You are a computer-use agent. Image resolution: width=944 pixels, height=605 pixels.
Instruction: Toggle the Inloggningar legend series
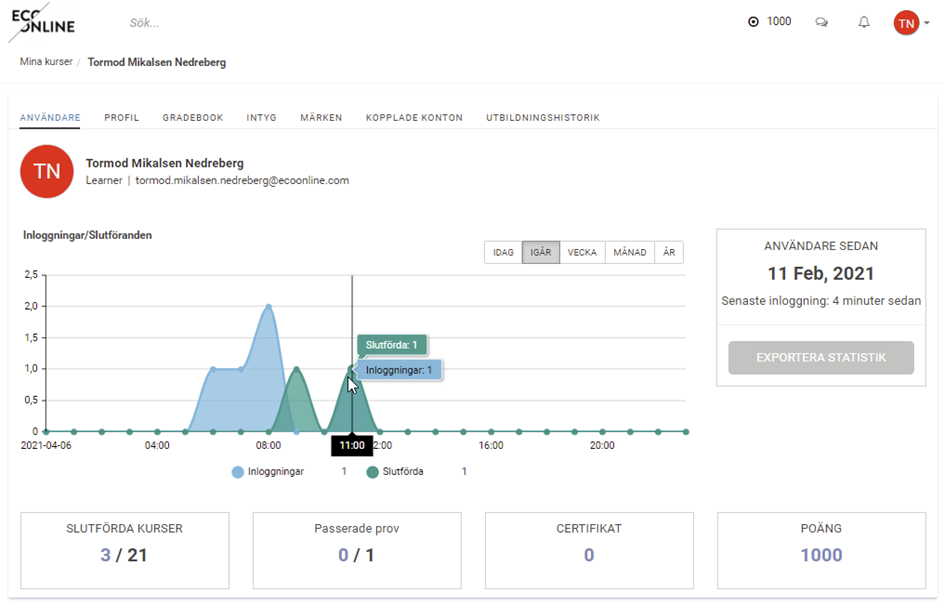268,472
